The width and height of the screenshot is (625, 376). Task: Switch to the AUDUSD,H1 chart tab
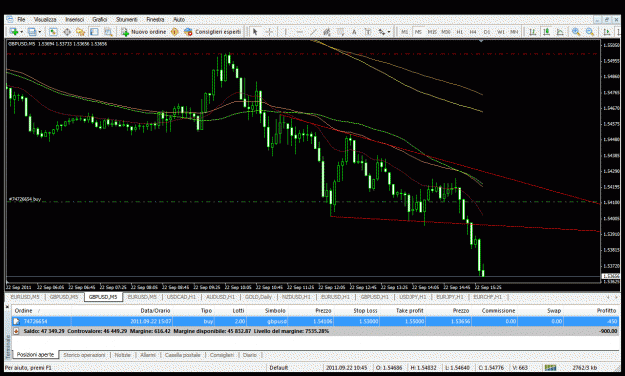220,297
